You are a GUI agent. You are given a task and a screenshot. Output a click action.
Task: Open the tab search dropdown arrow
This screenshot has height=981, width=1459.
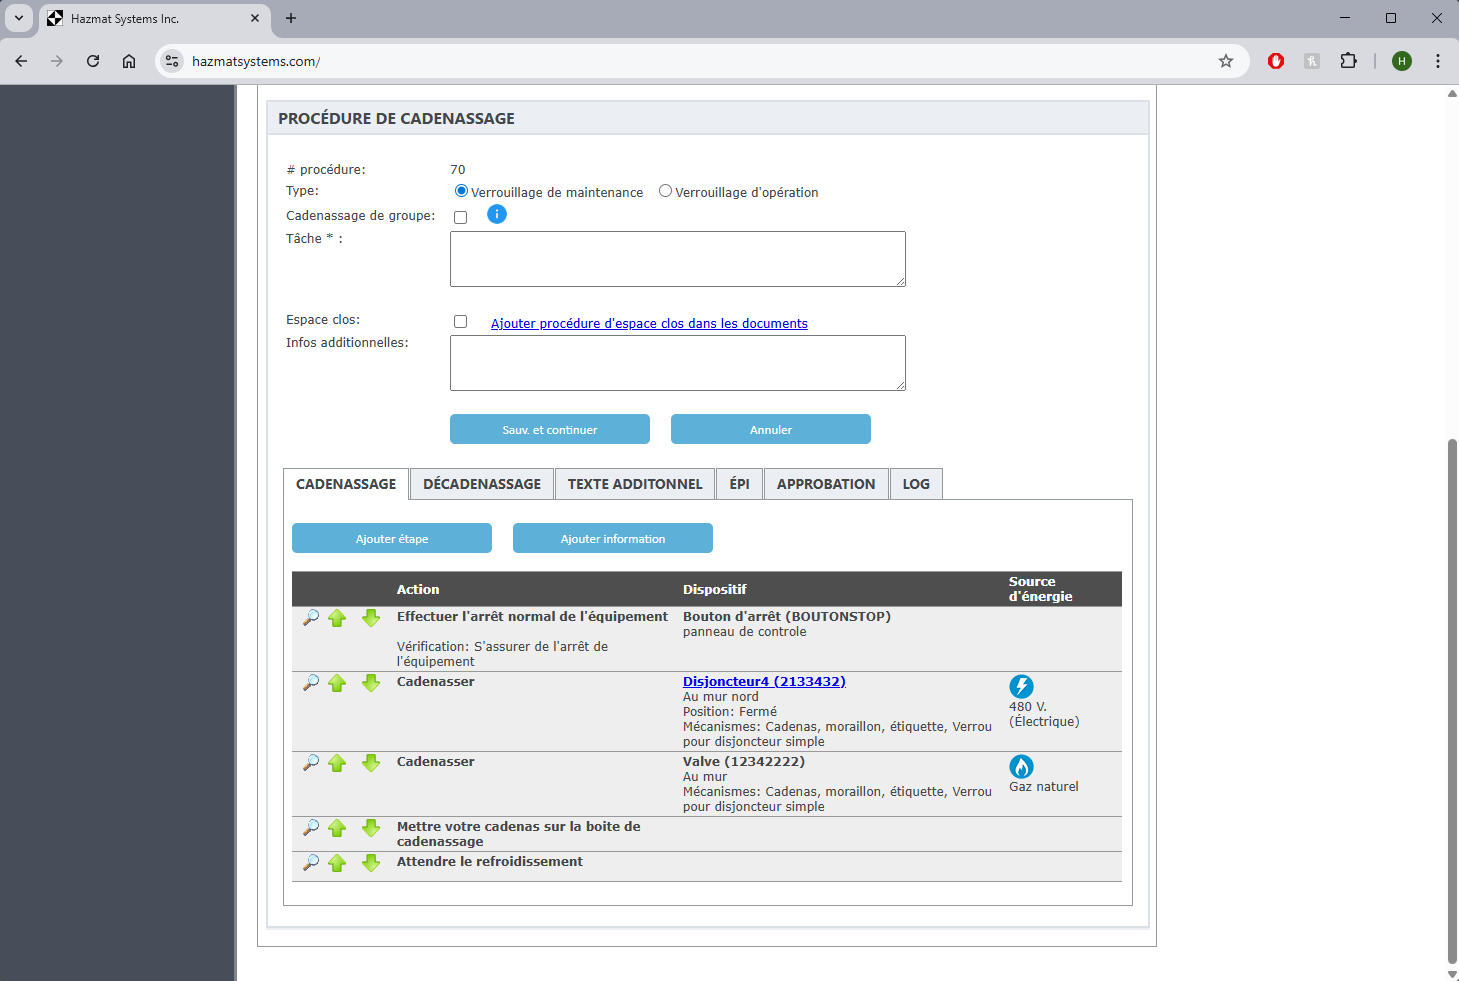pos(19,18)
